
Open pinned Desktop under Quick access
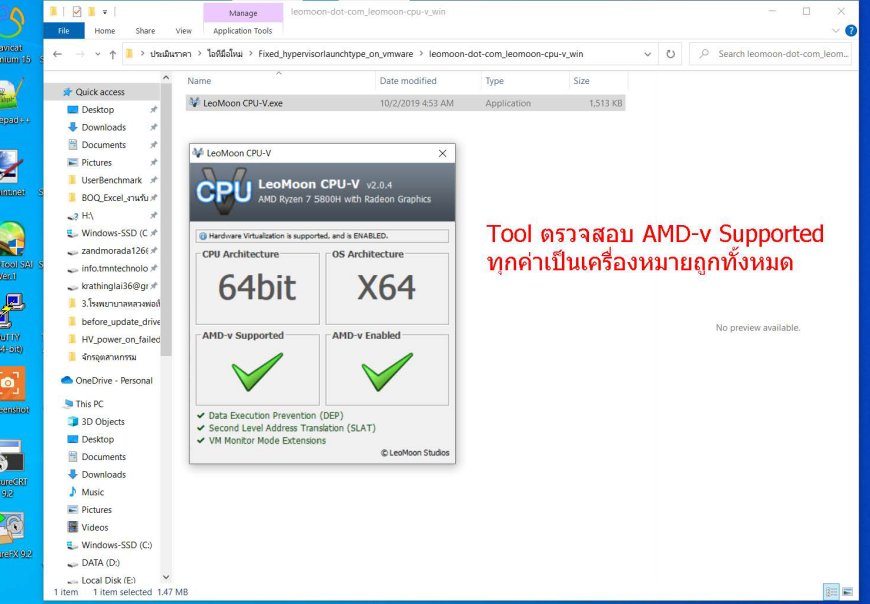(98, 110)
